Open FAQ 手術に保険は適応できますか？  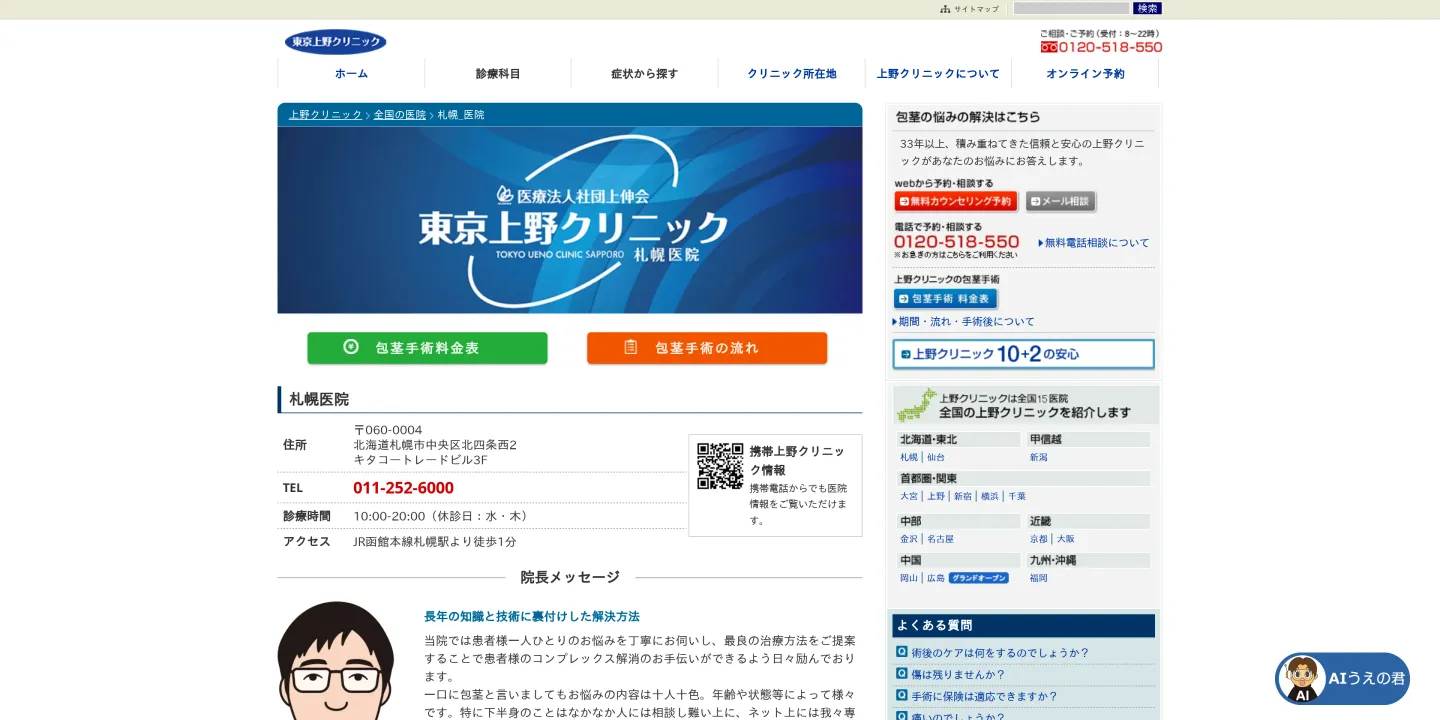click(985, 697)
